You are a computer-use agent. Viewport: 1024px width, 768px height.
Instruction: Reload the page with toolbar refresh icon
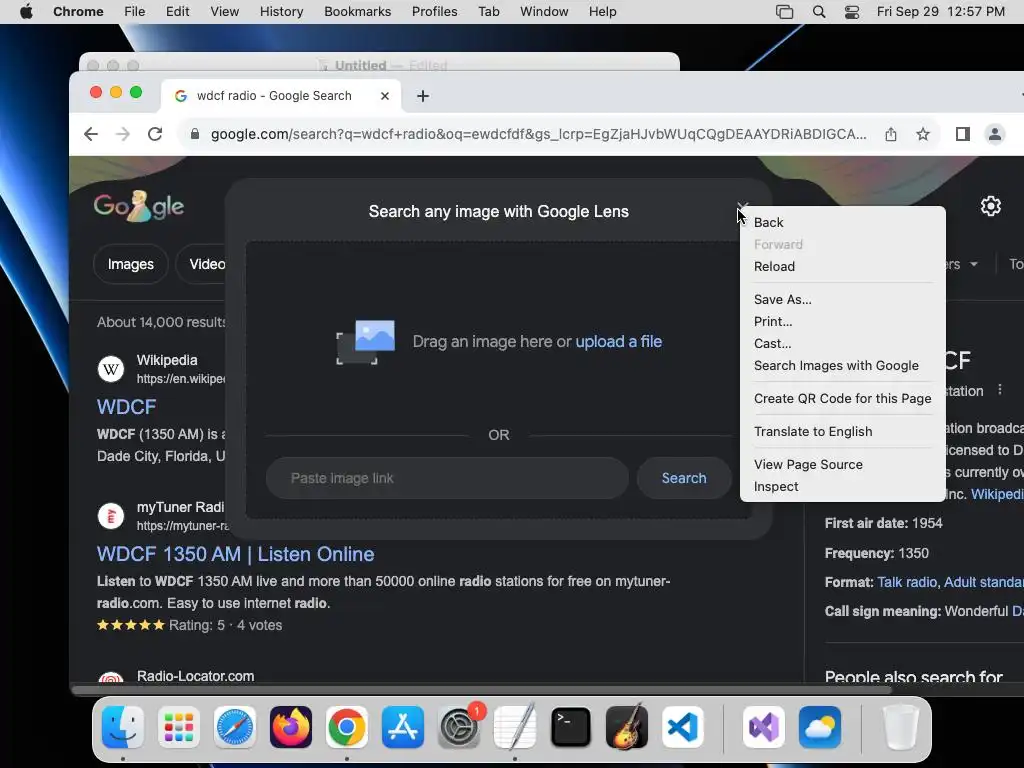(x=155, y=134)
